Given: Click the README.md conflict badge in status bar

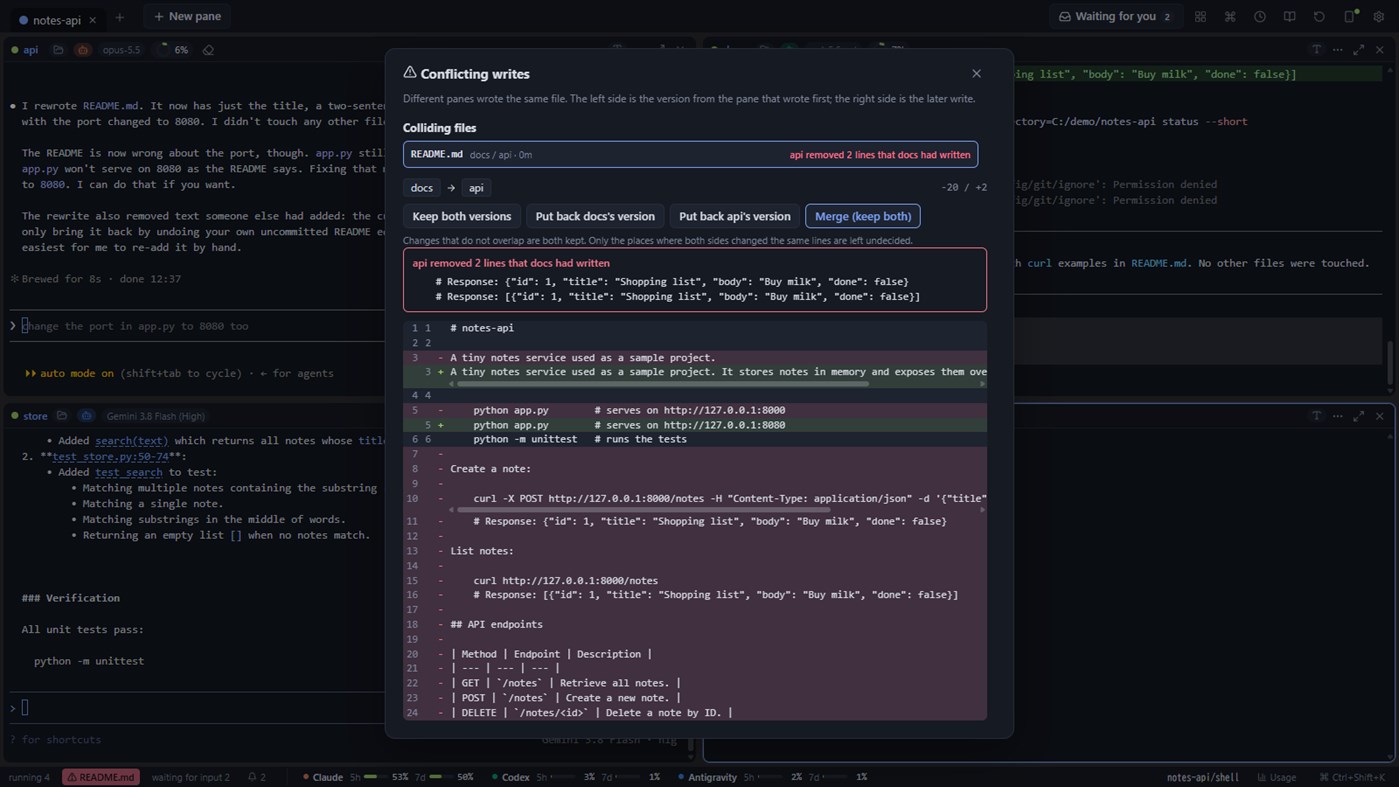Looking at the screenshot, I should [100, 777].
